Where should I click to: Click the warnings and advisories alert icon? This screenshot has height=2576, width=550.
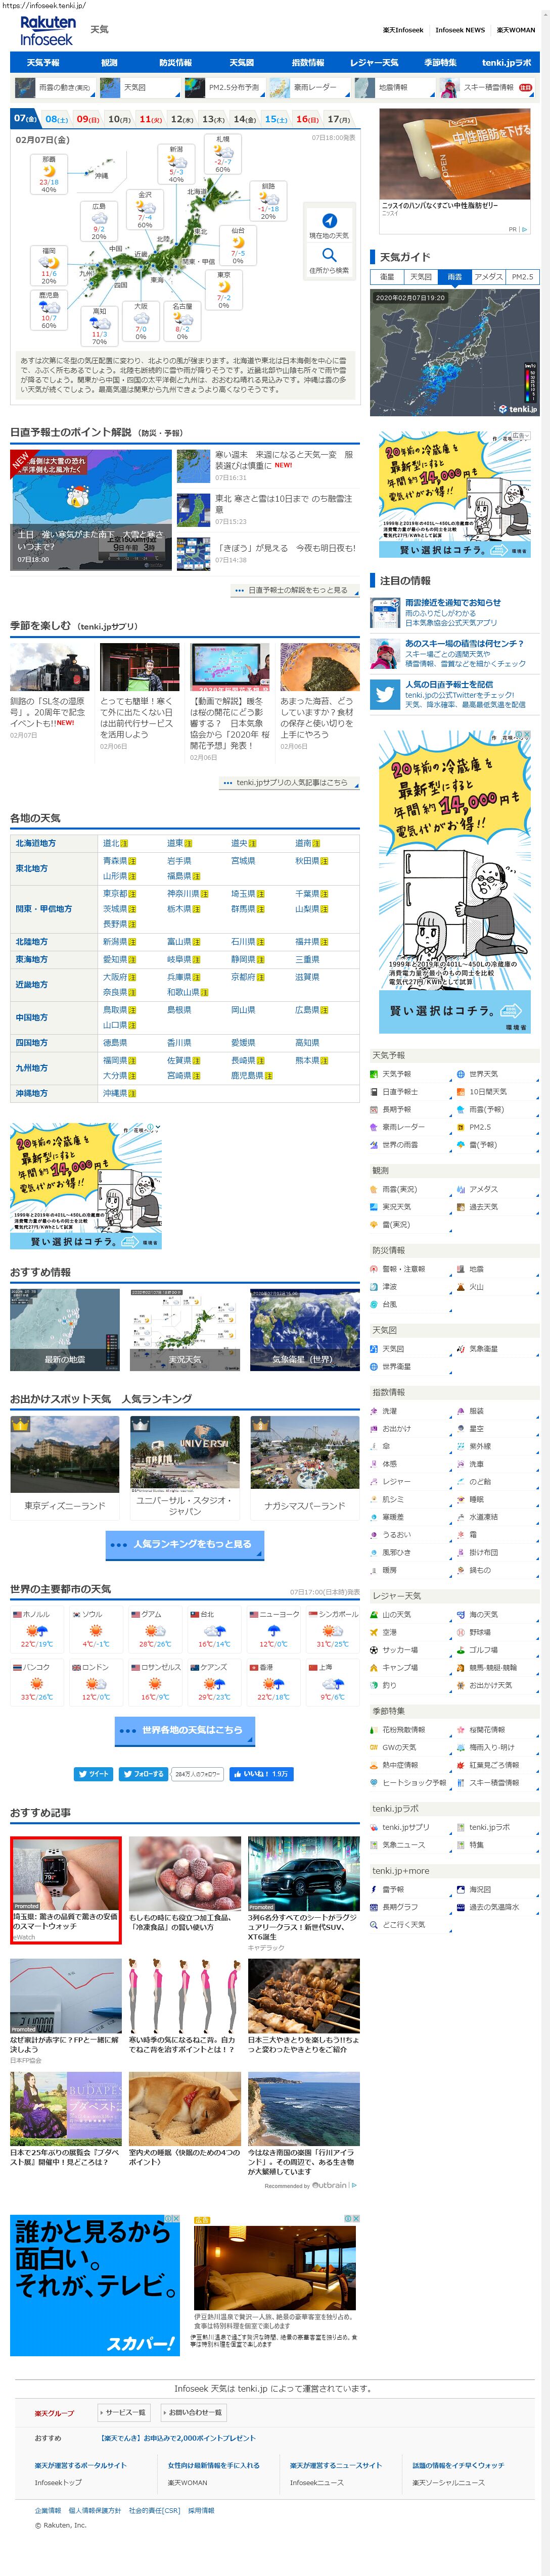click(374, 1269)
